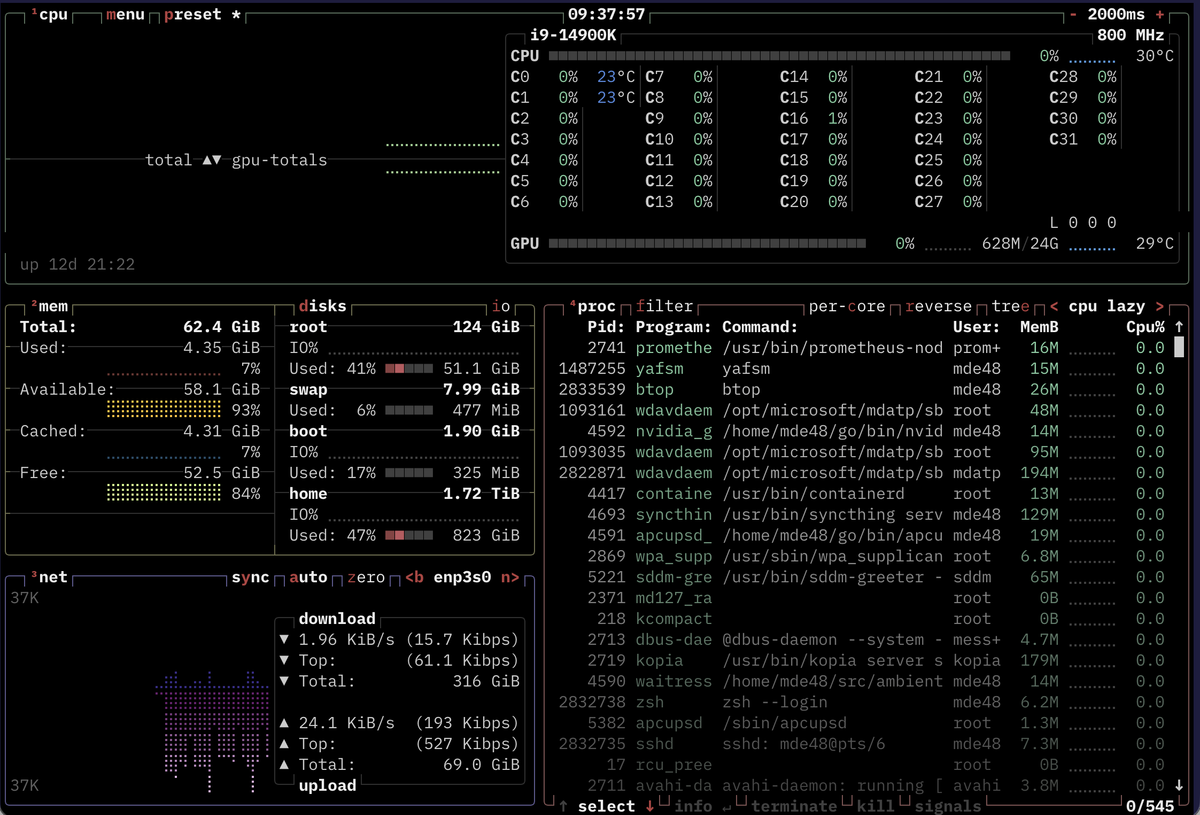Reset network totals with zero

pyautogui.click(x=366, y=577)
